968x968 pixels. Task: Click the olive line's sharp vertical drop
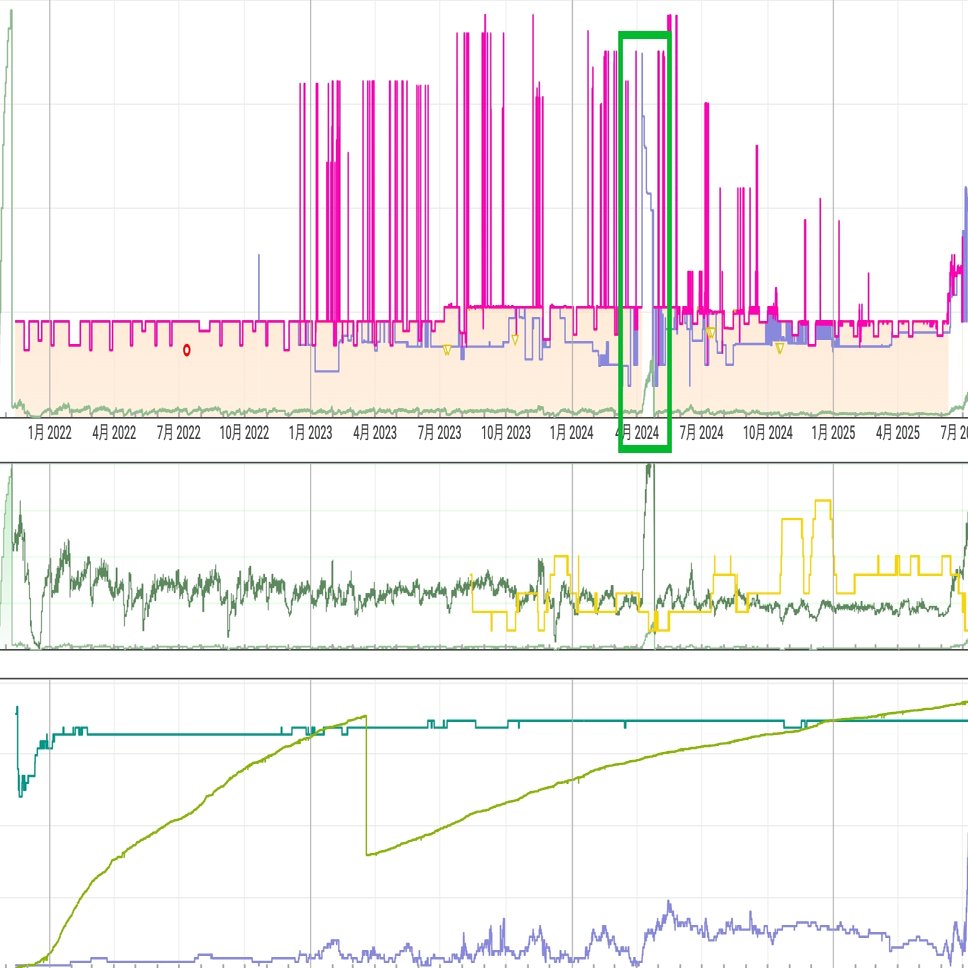[366, 785]
